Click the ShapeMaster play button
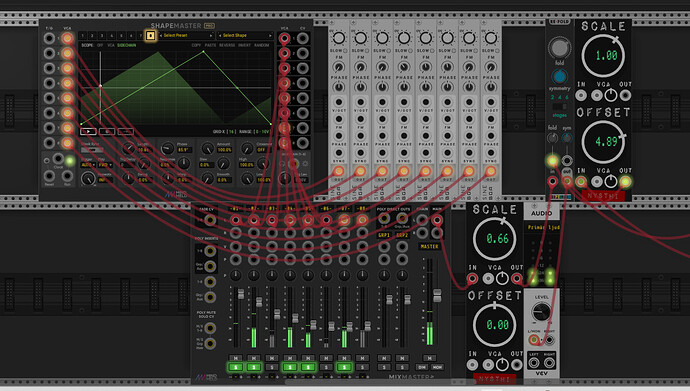This screenshot has height=391, width=690. (x=88, y=131)
